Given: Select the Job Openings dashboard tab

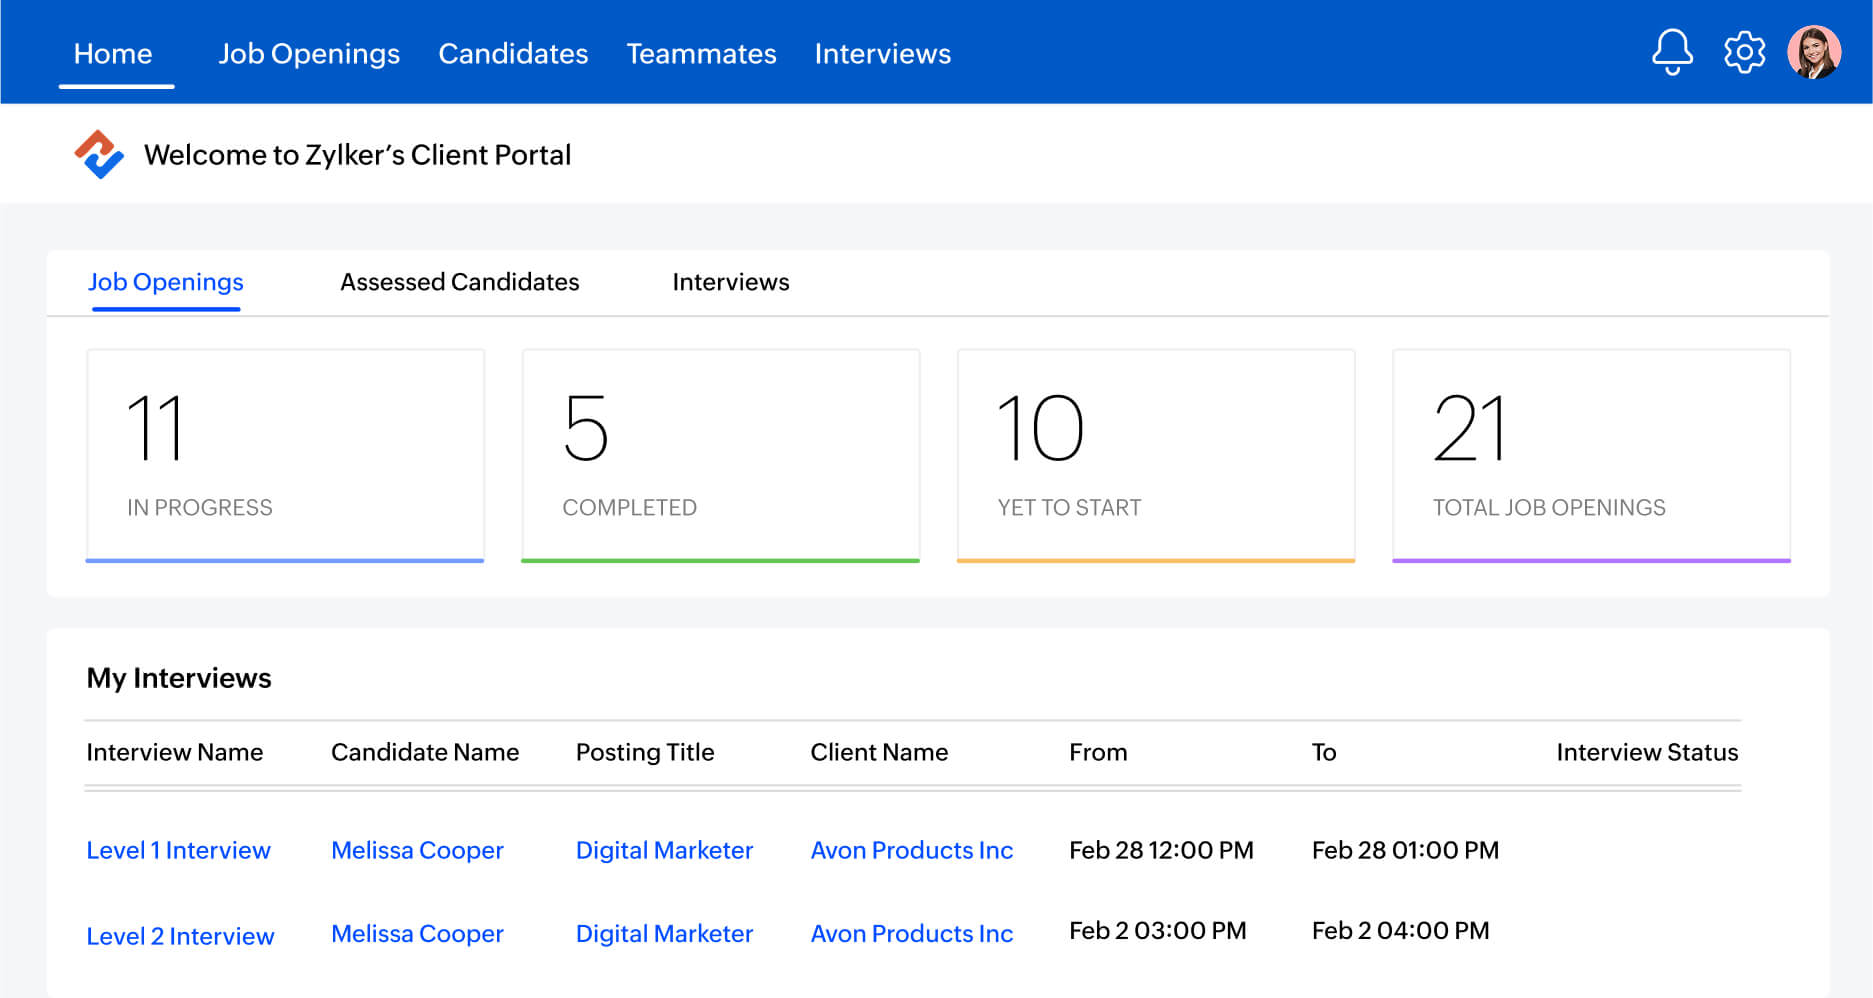Looking at the screenshot, I should tap(166, 282).
